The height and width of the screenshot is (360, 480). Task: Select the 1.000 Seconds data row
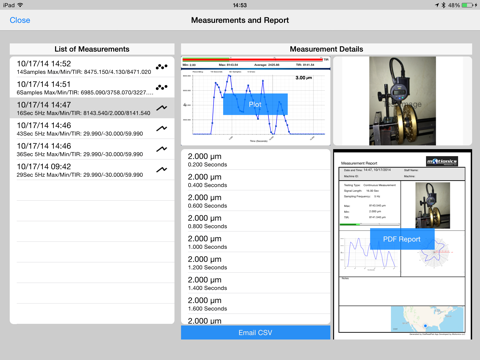click(x=255, y=242)
